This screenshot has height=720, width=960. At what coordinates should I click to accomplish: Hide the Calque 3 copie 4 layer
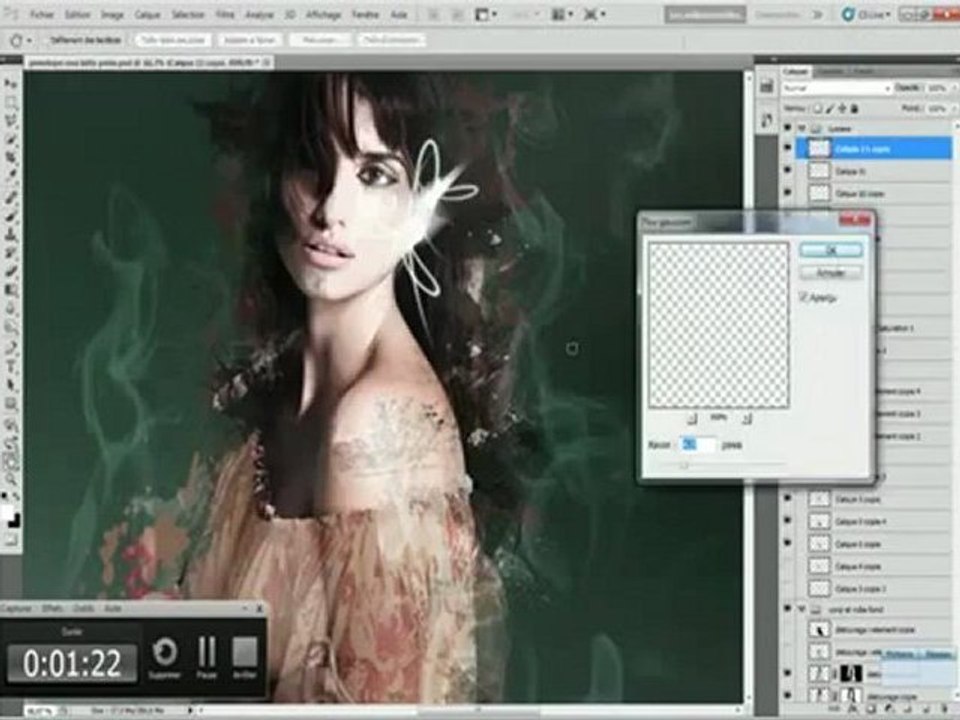click(x=787, y=521)
